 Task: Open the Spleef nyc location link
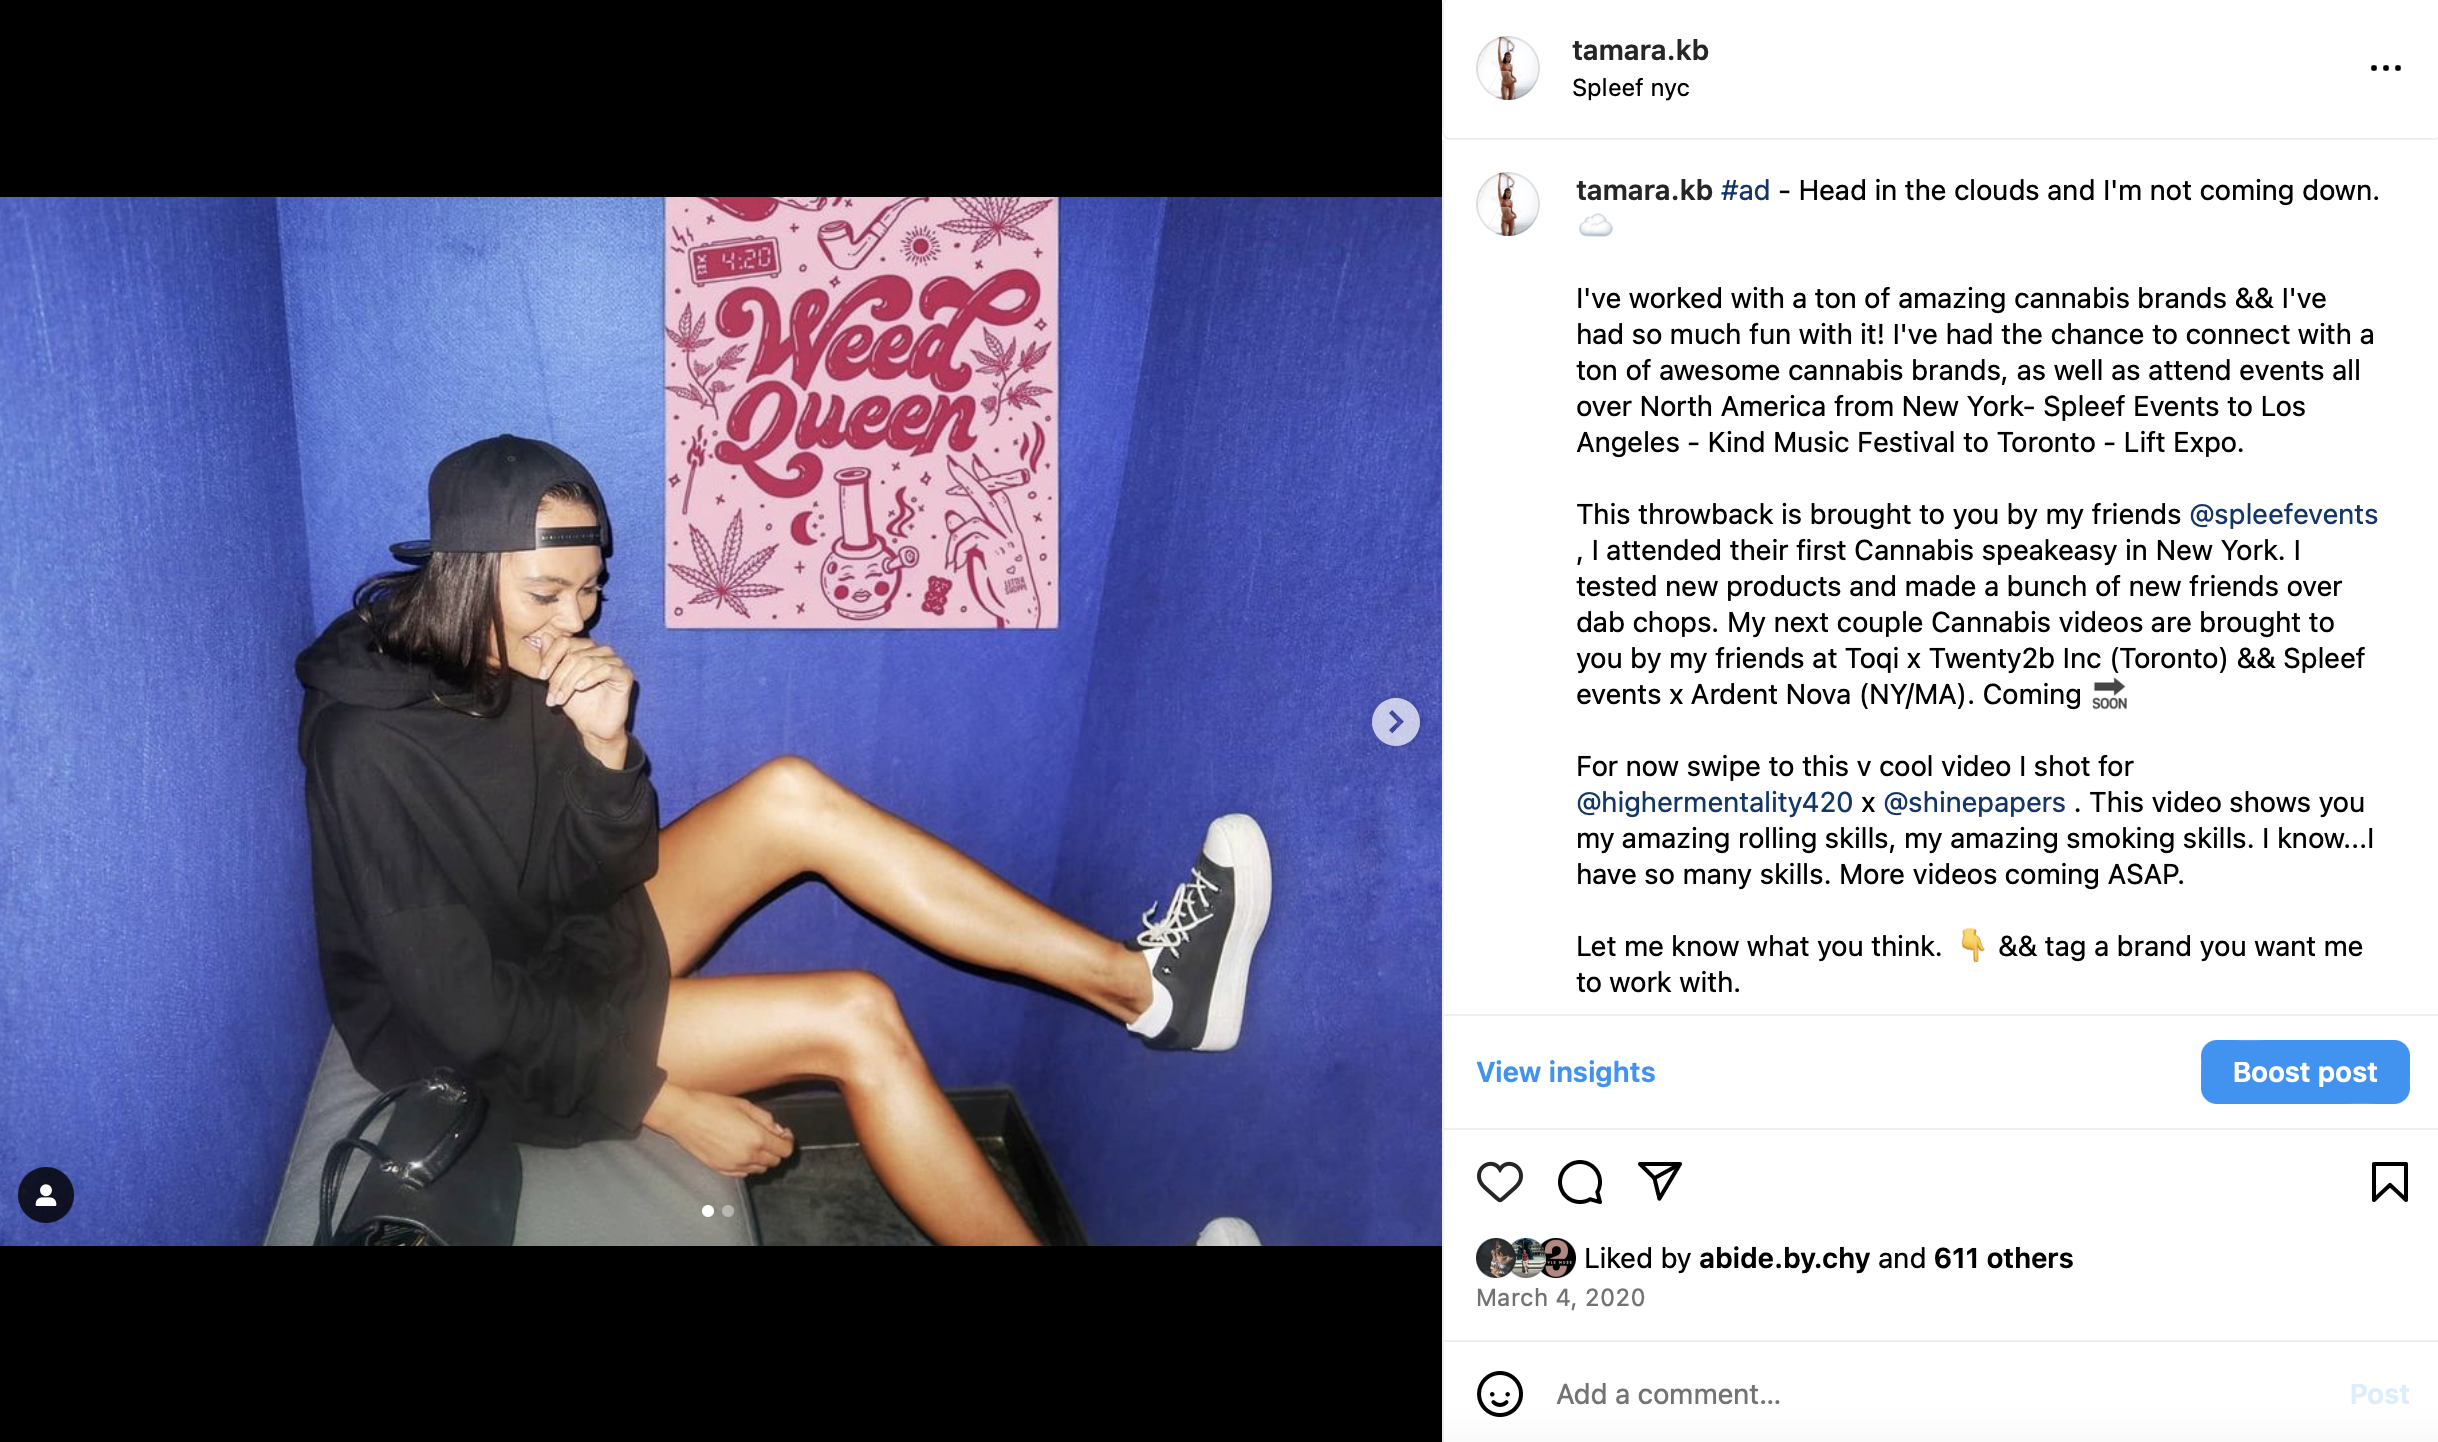[x=1630, y=88]
